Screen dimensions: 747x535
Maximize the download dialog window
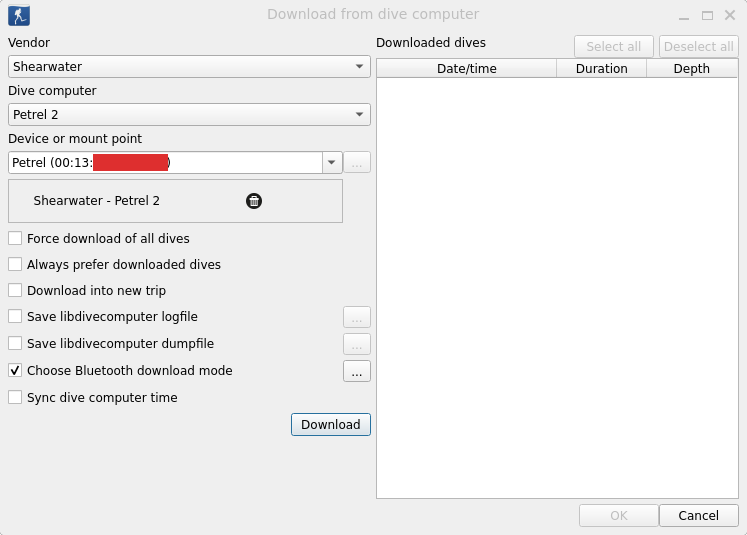[707, 15]
